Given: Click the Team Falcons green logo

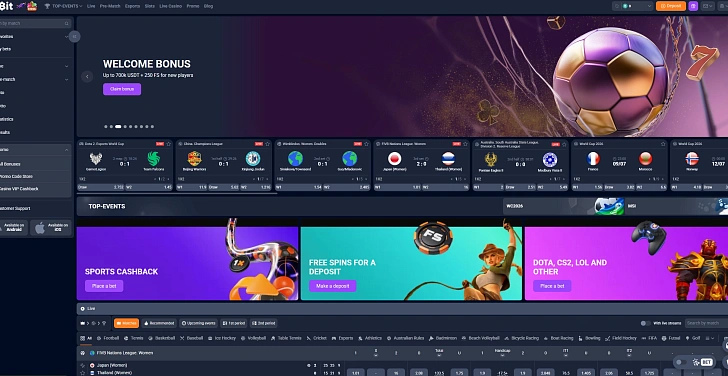Looking at the screenshot, I should pos(153,159).
